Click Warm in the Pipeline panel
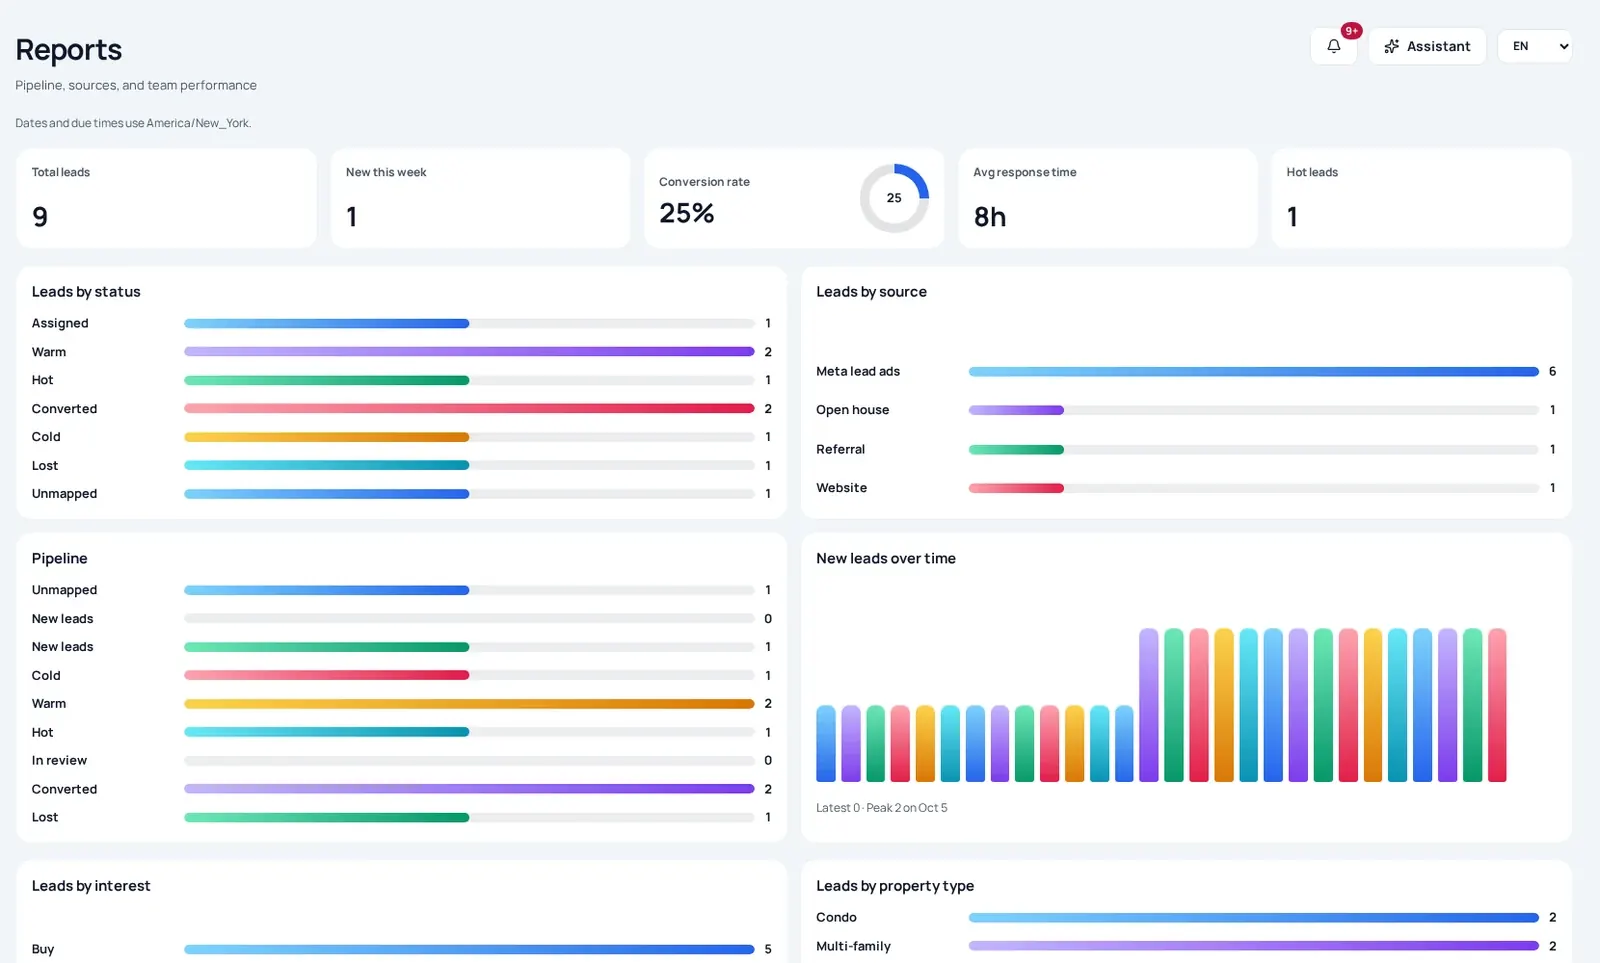This screenshot has width=1600, height=963. click(x=49, y=704)
